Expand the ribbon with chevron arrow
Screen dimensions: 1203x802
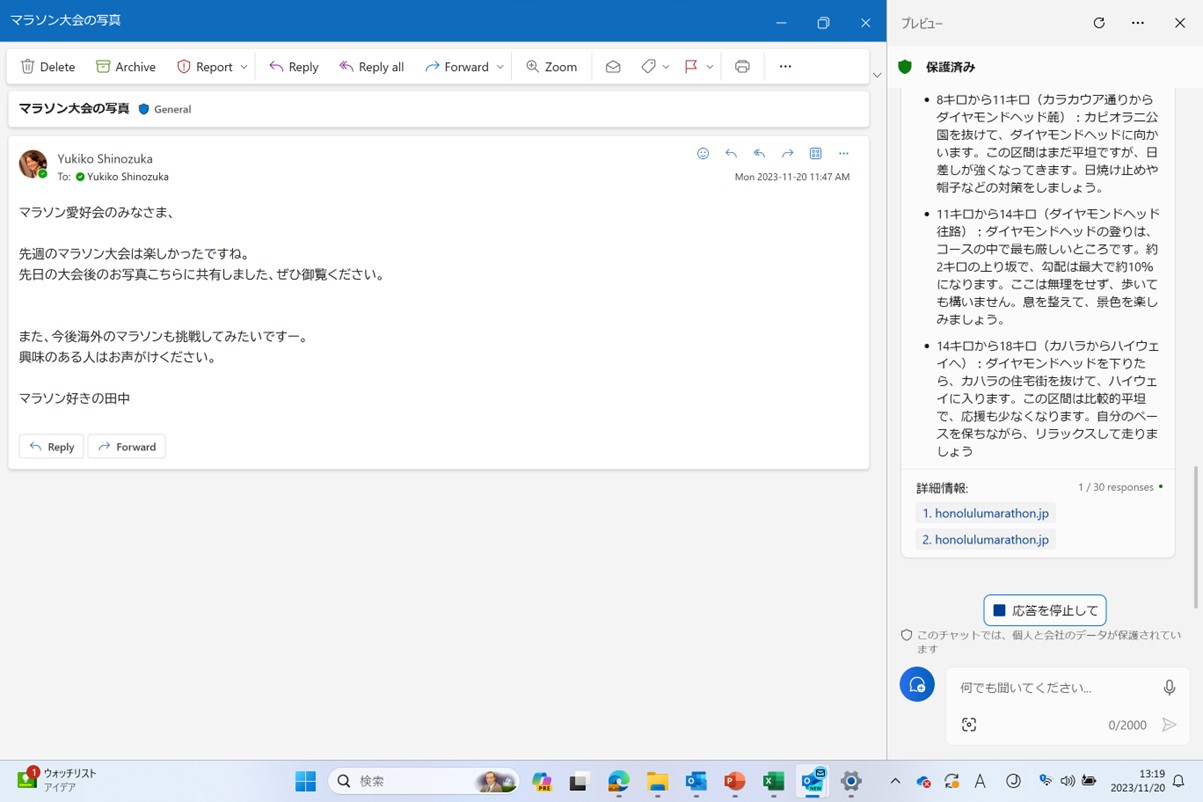[x=877, y=75]
